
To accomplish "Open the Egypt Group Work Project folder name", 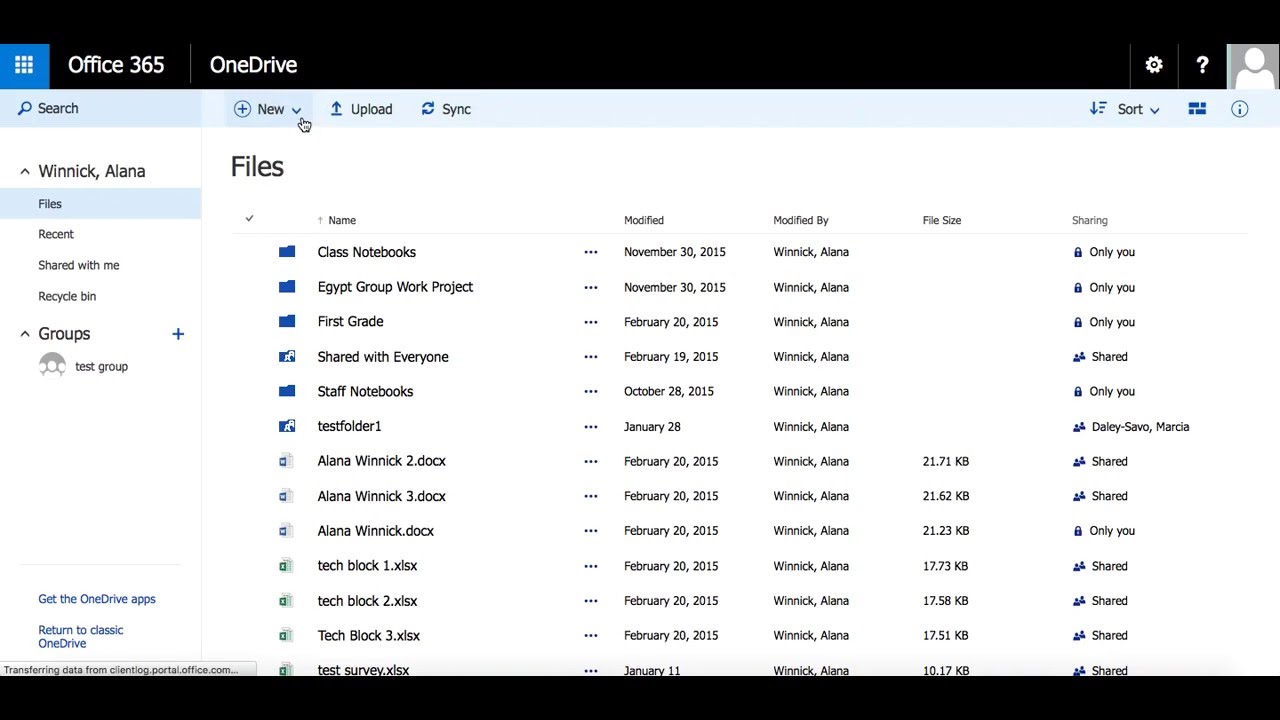I will 395,287.
